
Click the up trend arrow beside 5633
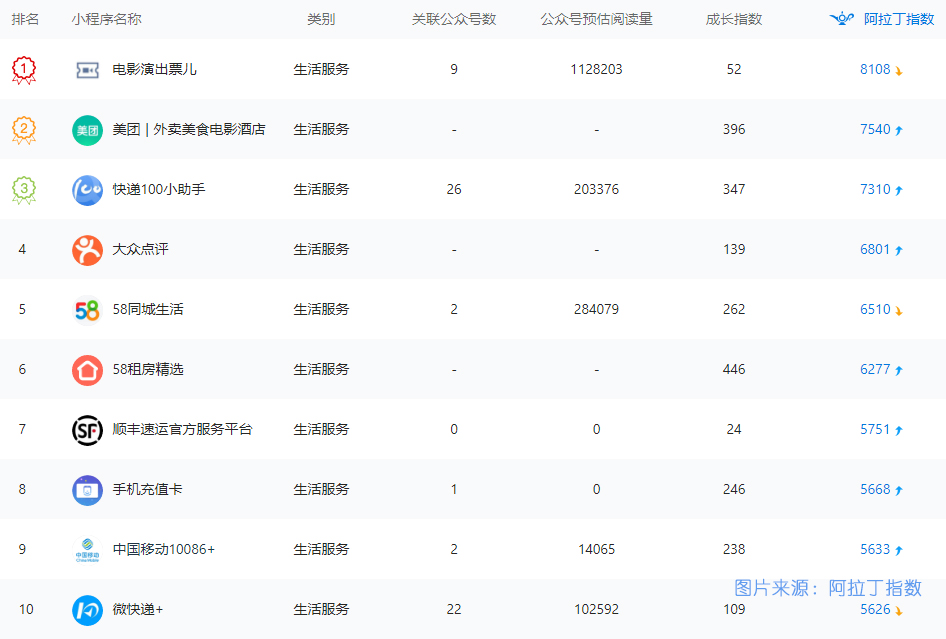click(x=899, y=550)
